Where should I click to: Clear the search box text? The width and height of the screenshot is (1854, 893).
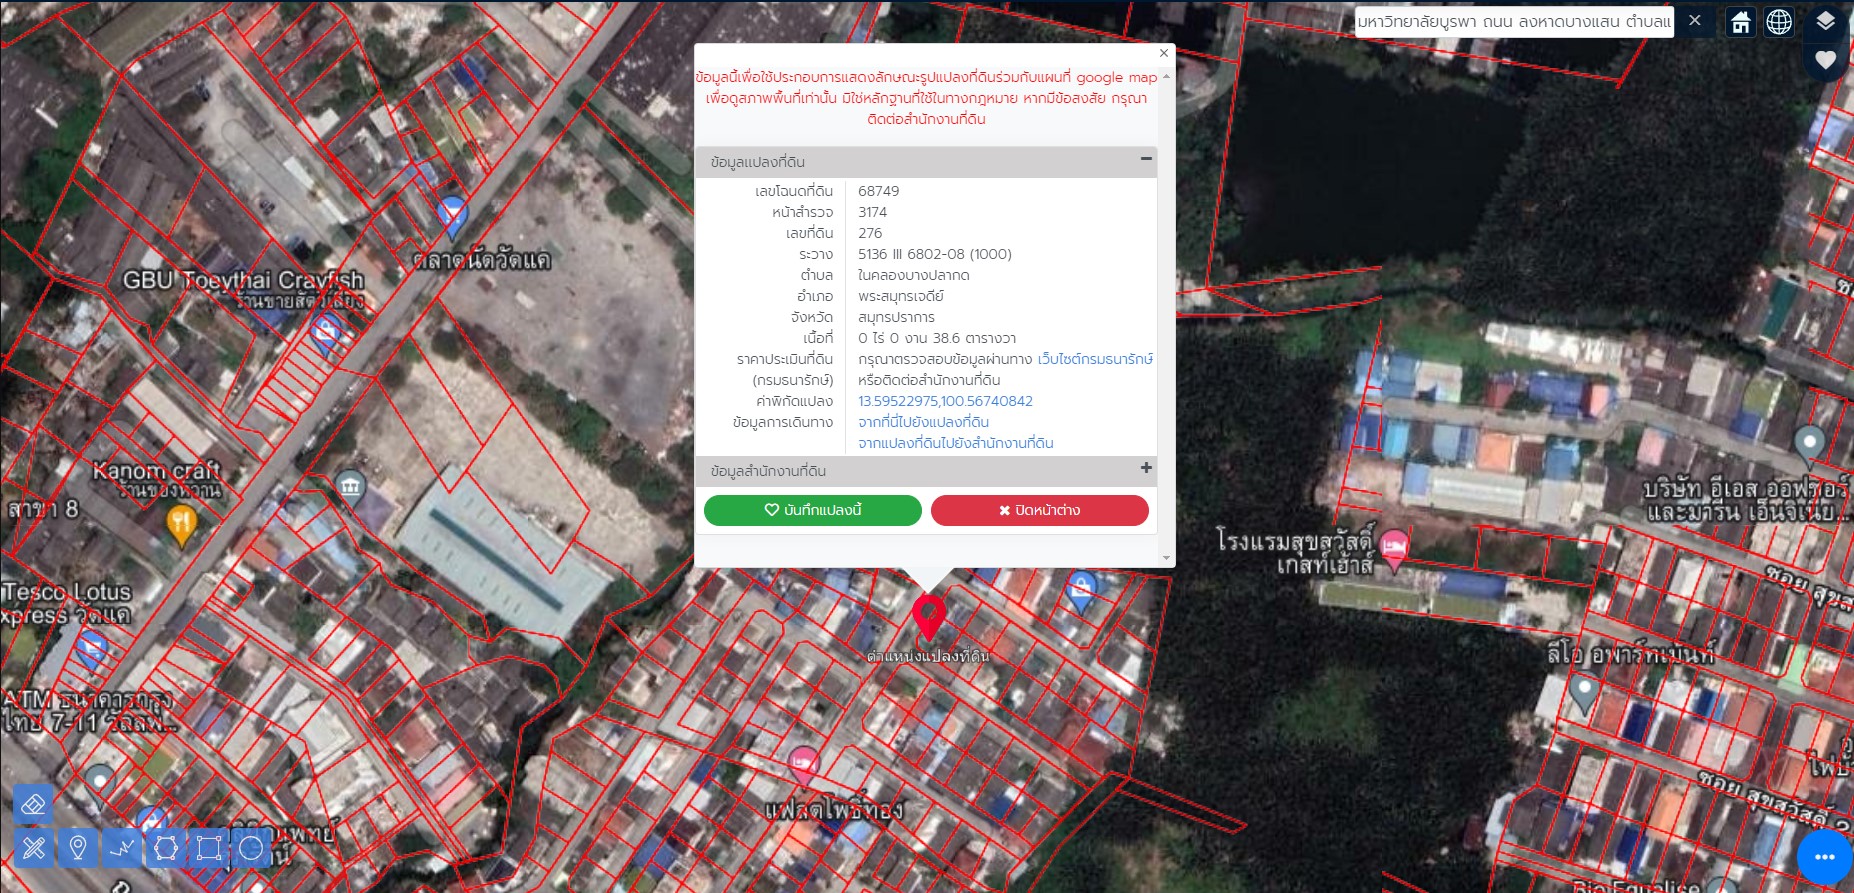tap(1695, 21)
